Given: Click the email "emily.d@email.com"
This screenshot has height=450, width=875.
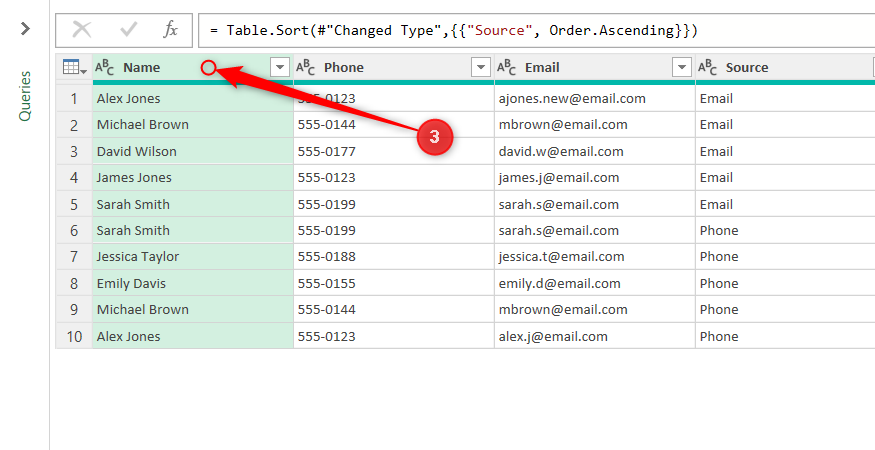Looking at the screenshot, I should 594,284.
